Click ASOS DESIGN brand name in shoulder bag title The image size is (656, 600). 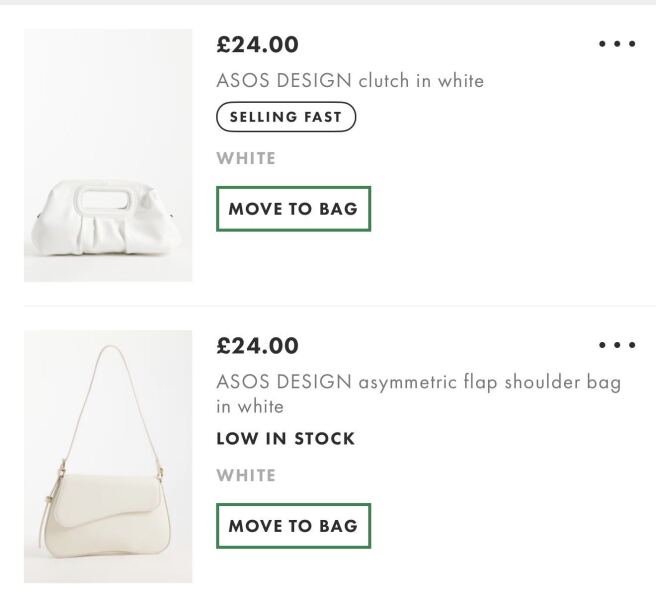(x=284, y=382)
